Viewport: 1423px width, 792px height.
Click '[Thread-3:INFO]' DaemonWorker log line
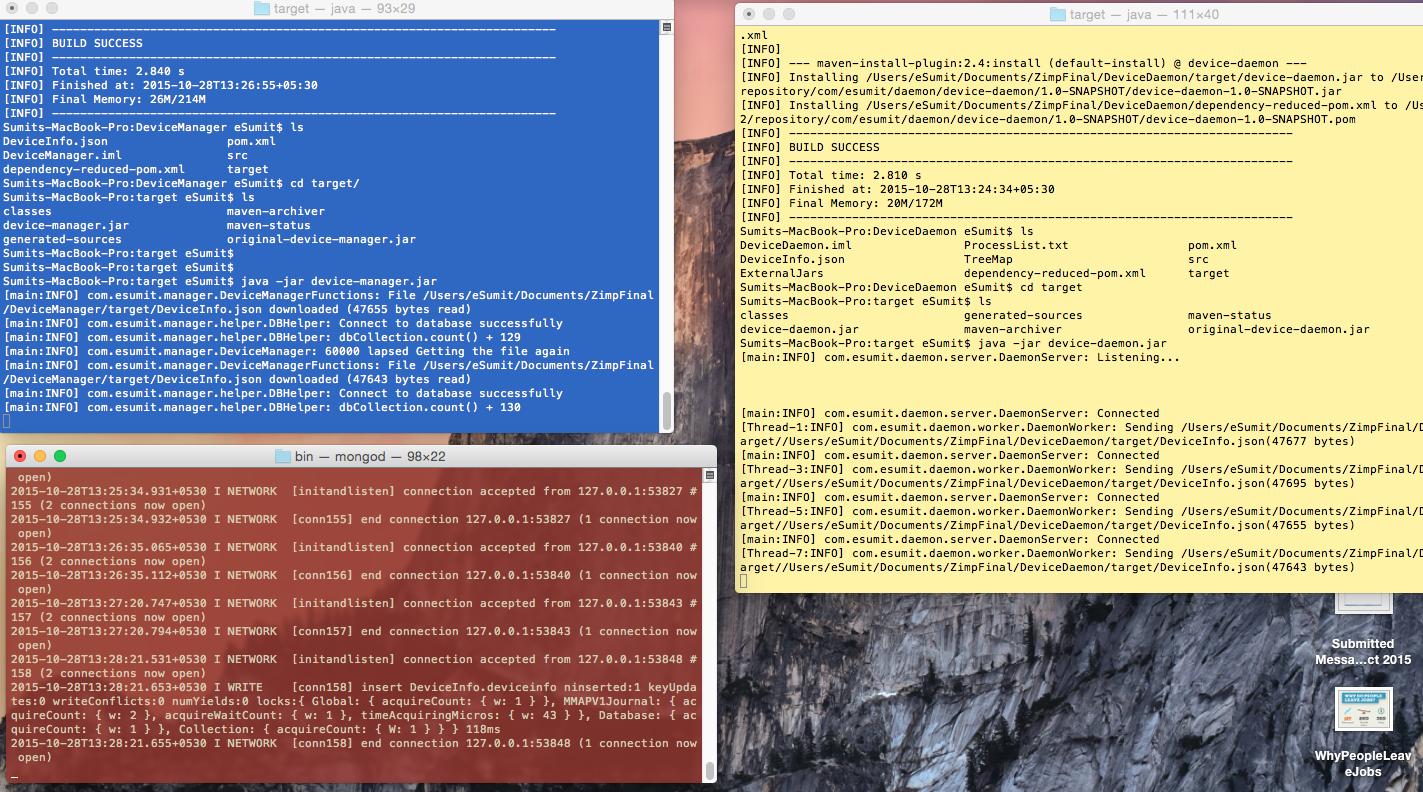point(1081,469)
